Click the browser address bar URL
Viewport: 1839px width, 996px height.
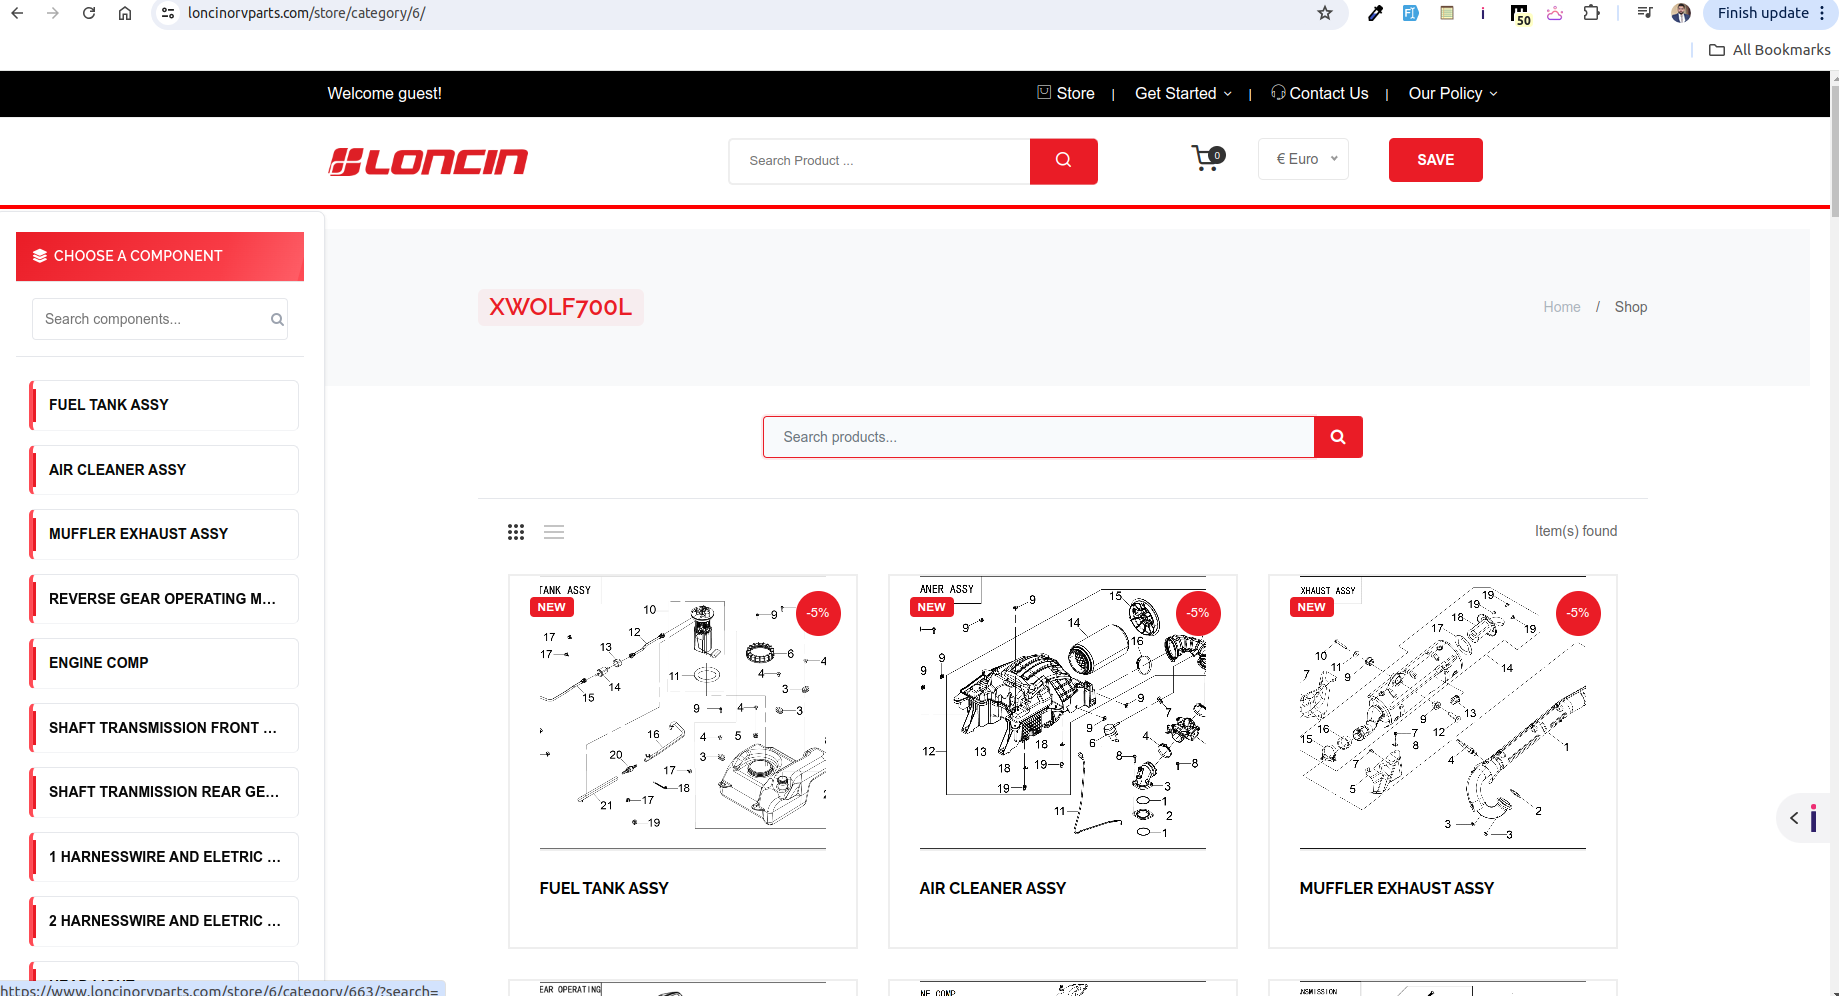point(306,13)
